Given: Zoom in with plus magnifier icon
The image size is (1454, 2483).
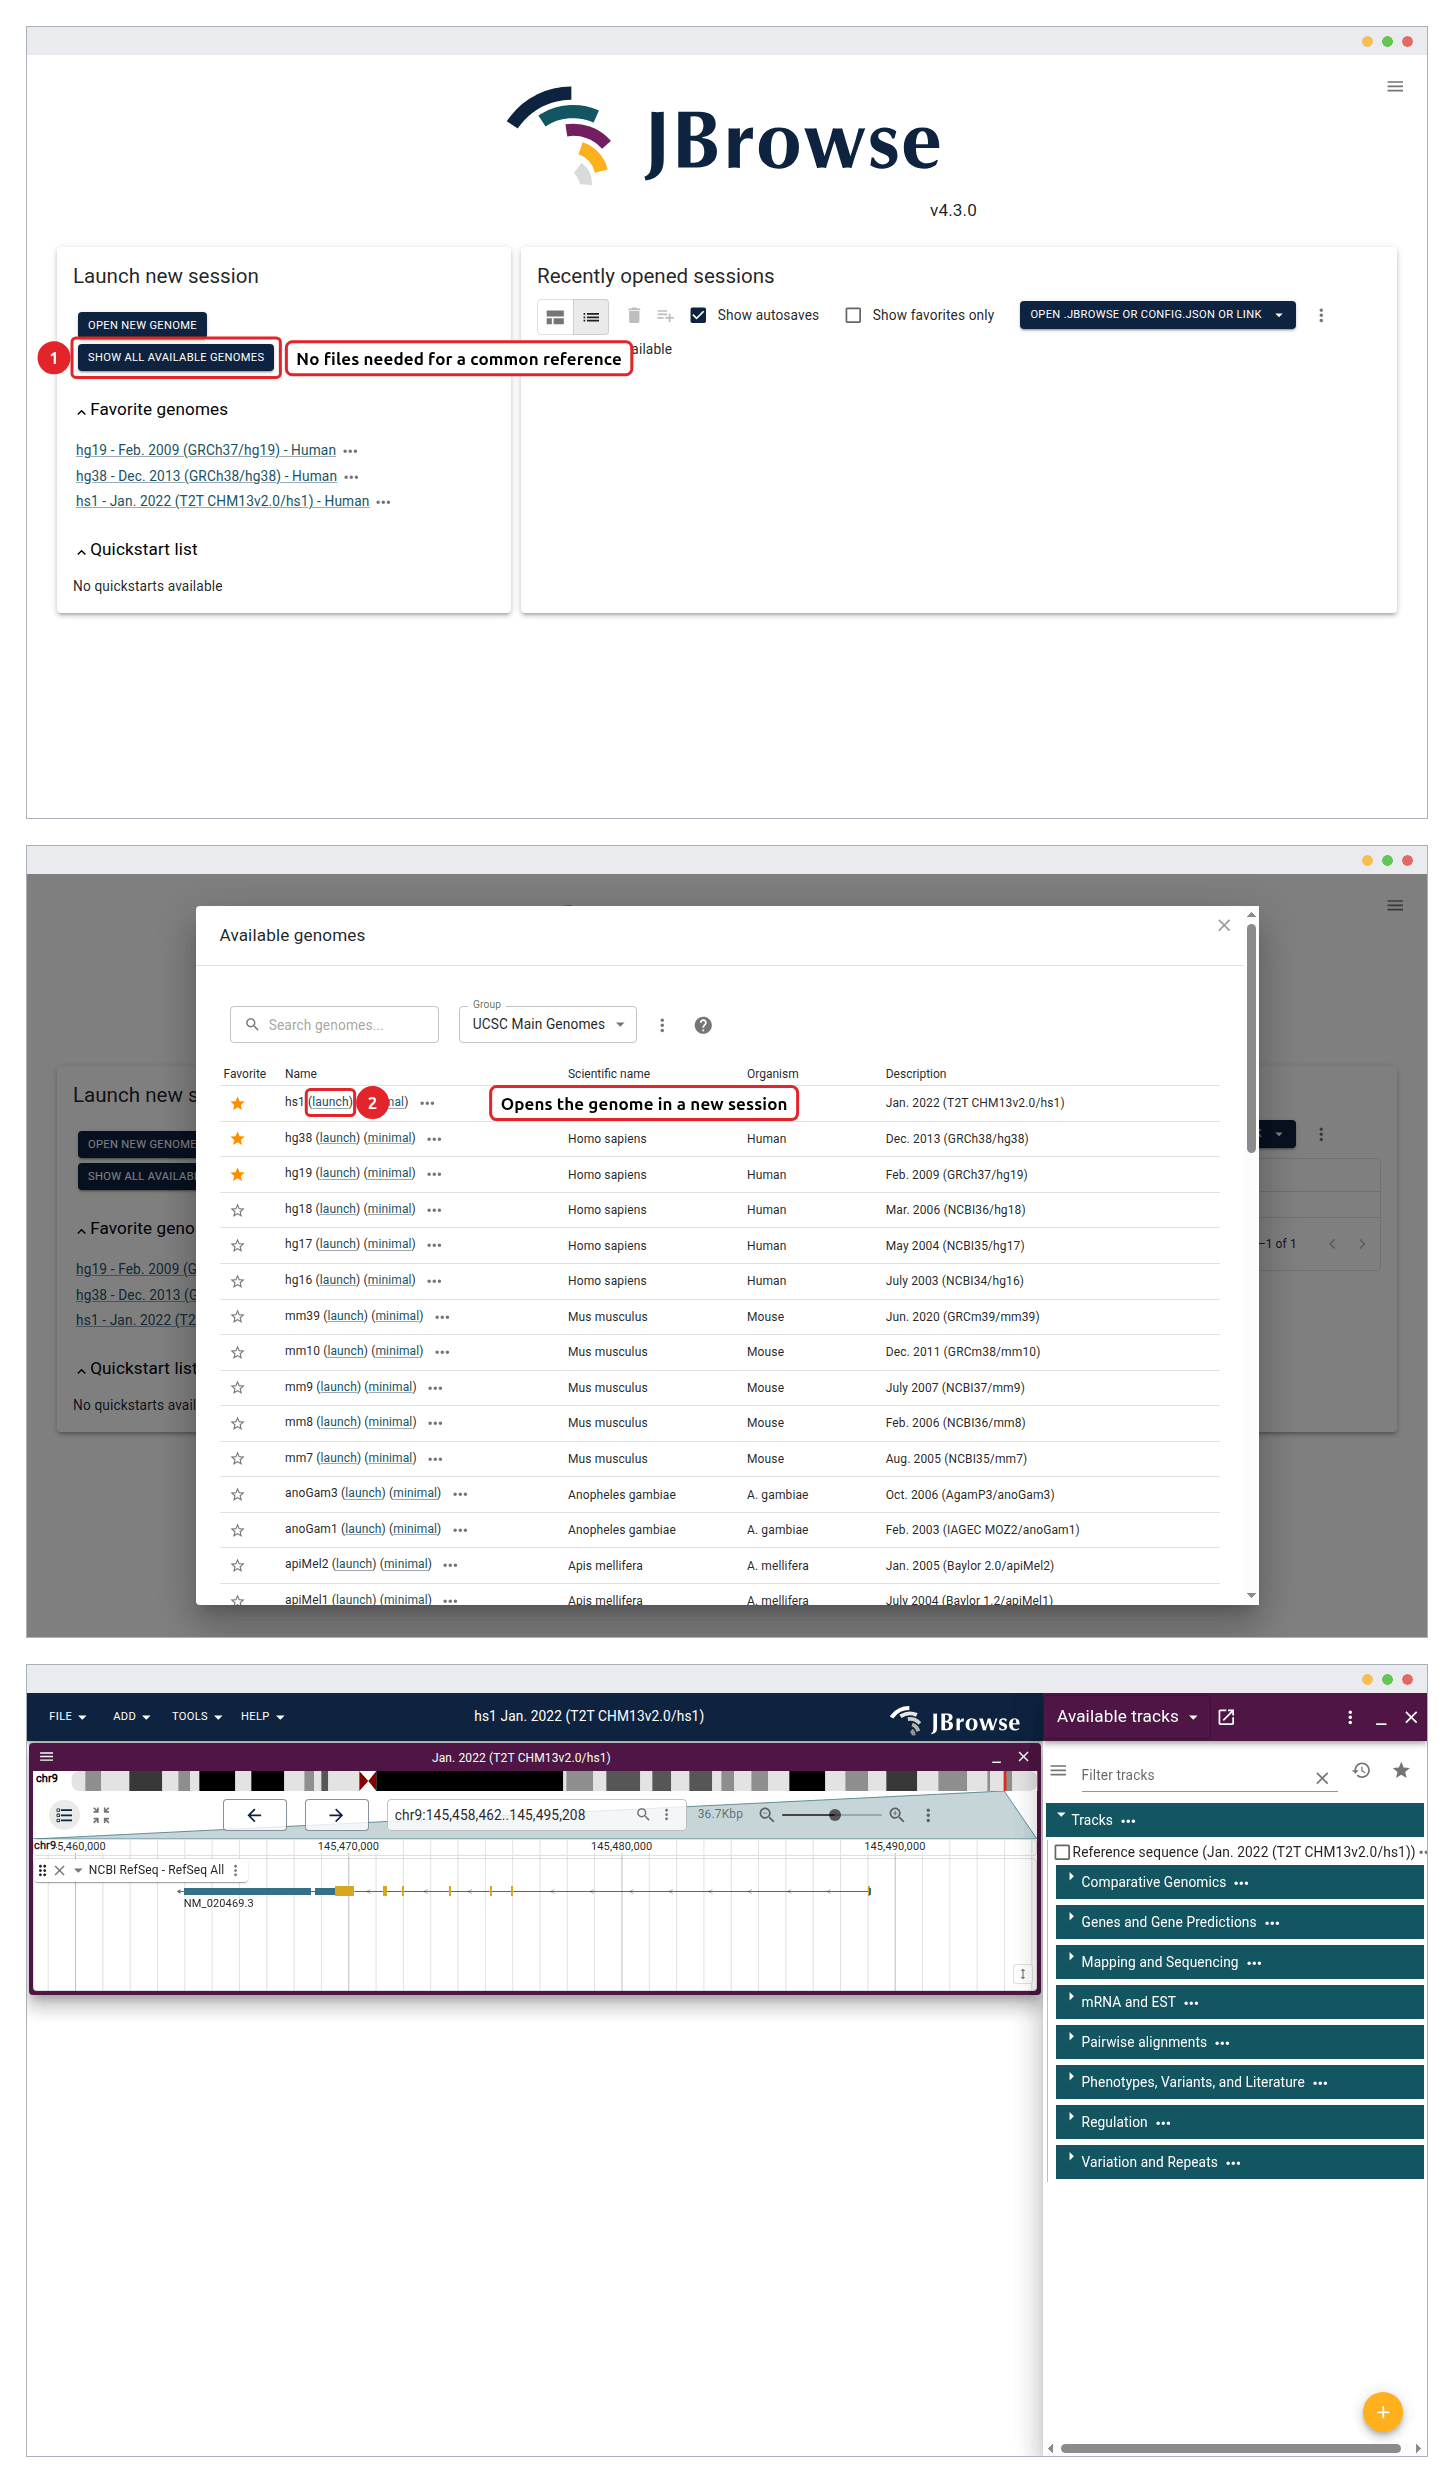Looking at the screenshot, I should pyautogui.click(x=897, y=1814).
